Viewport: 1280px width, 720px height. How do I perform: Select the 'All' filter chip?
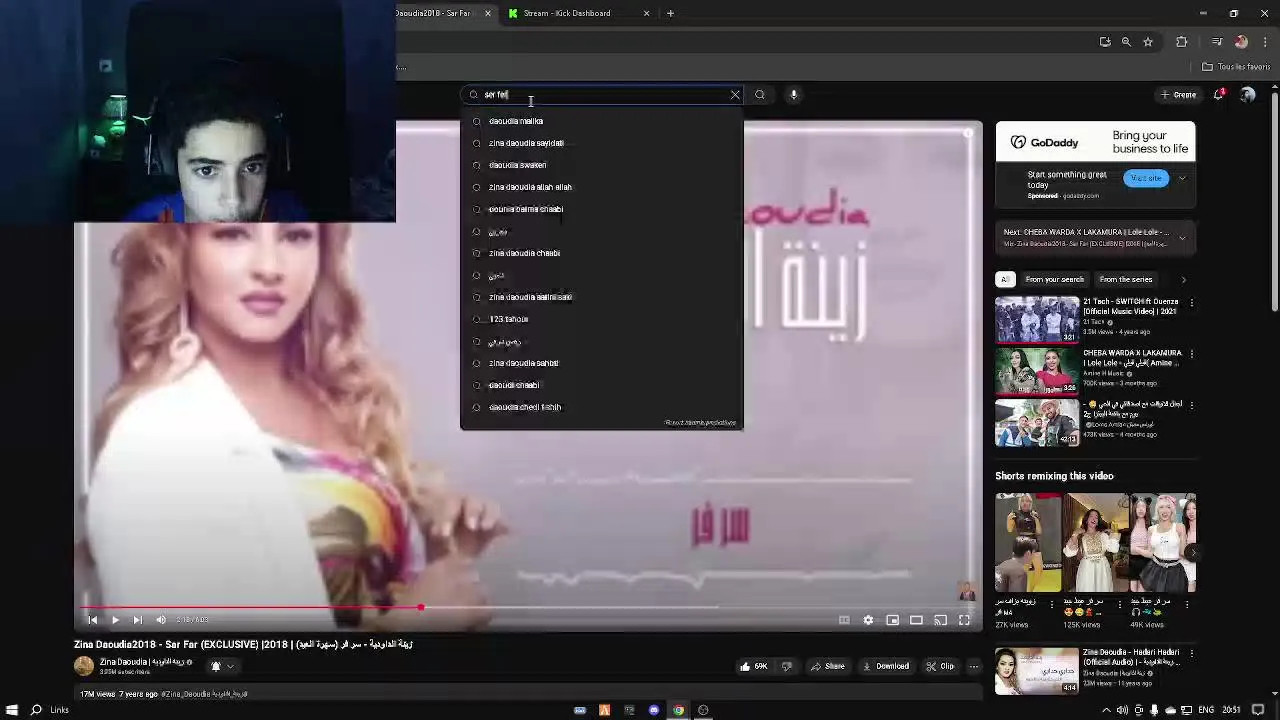[1005, 279]
